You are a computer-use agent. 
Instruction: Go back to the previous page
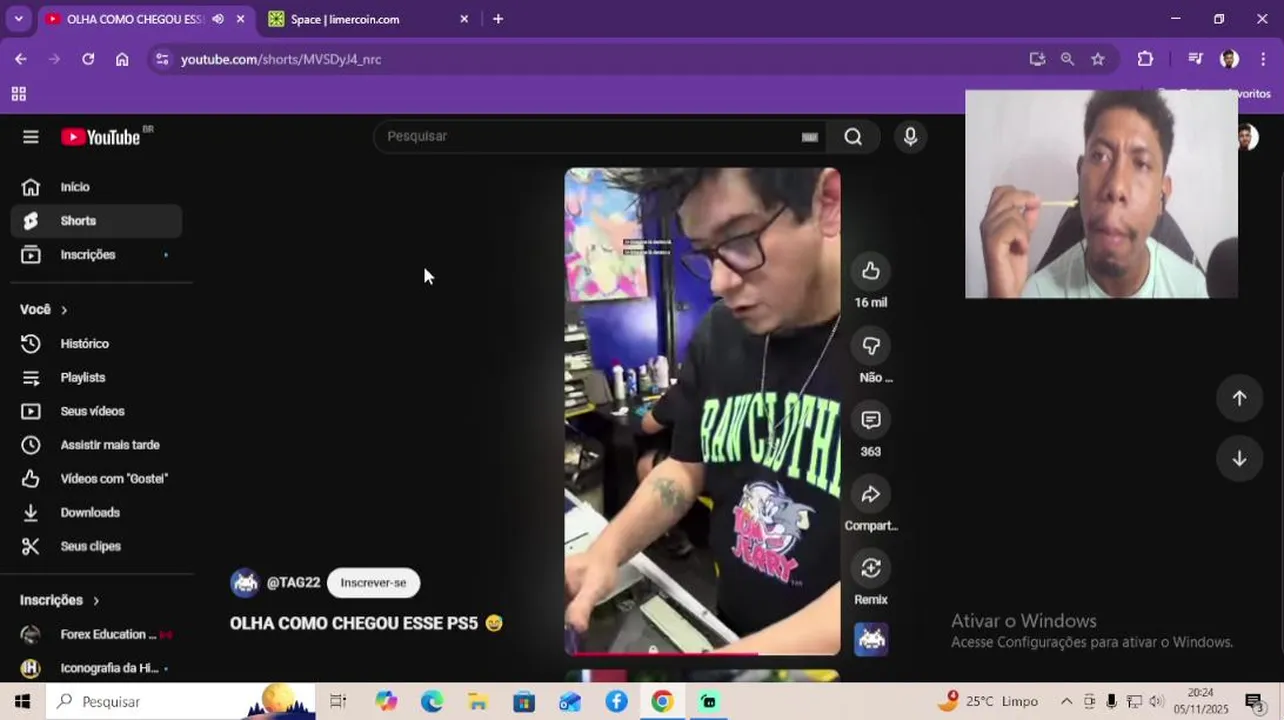pyautogui.click(x=20, y=59)
